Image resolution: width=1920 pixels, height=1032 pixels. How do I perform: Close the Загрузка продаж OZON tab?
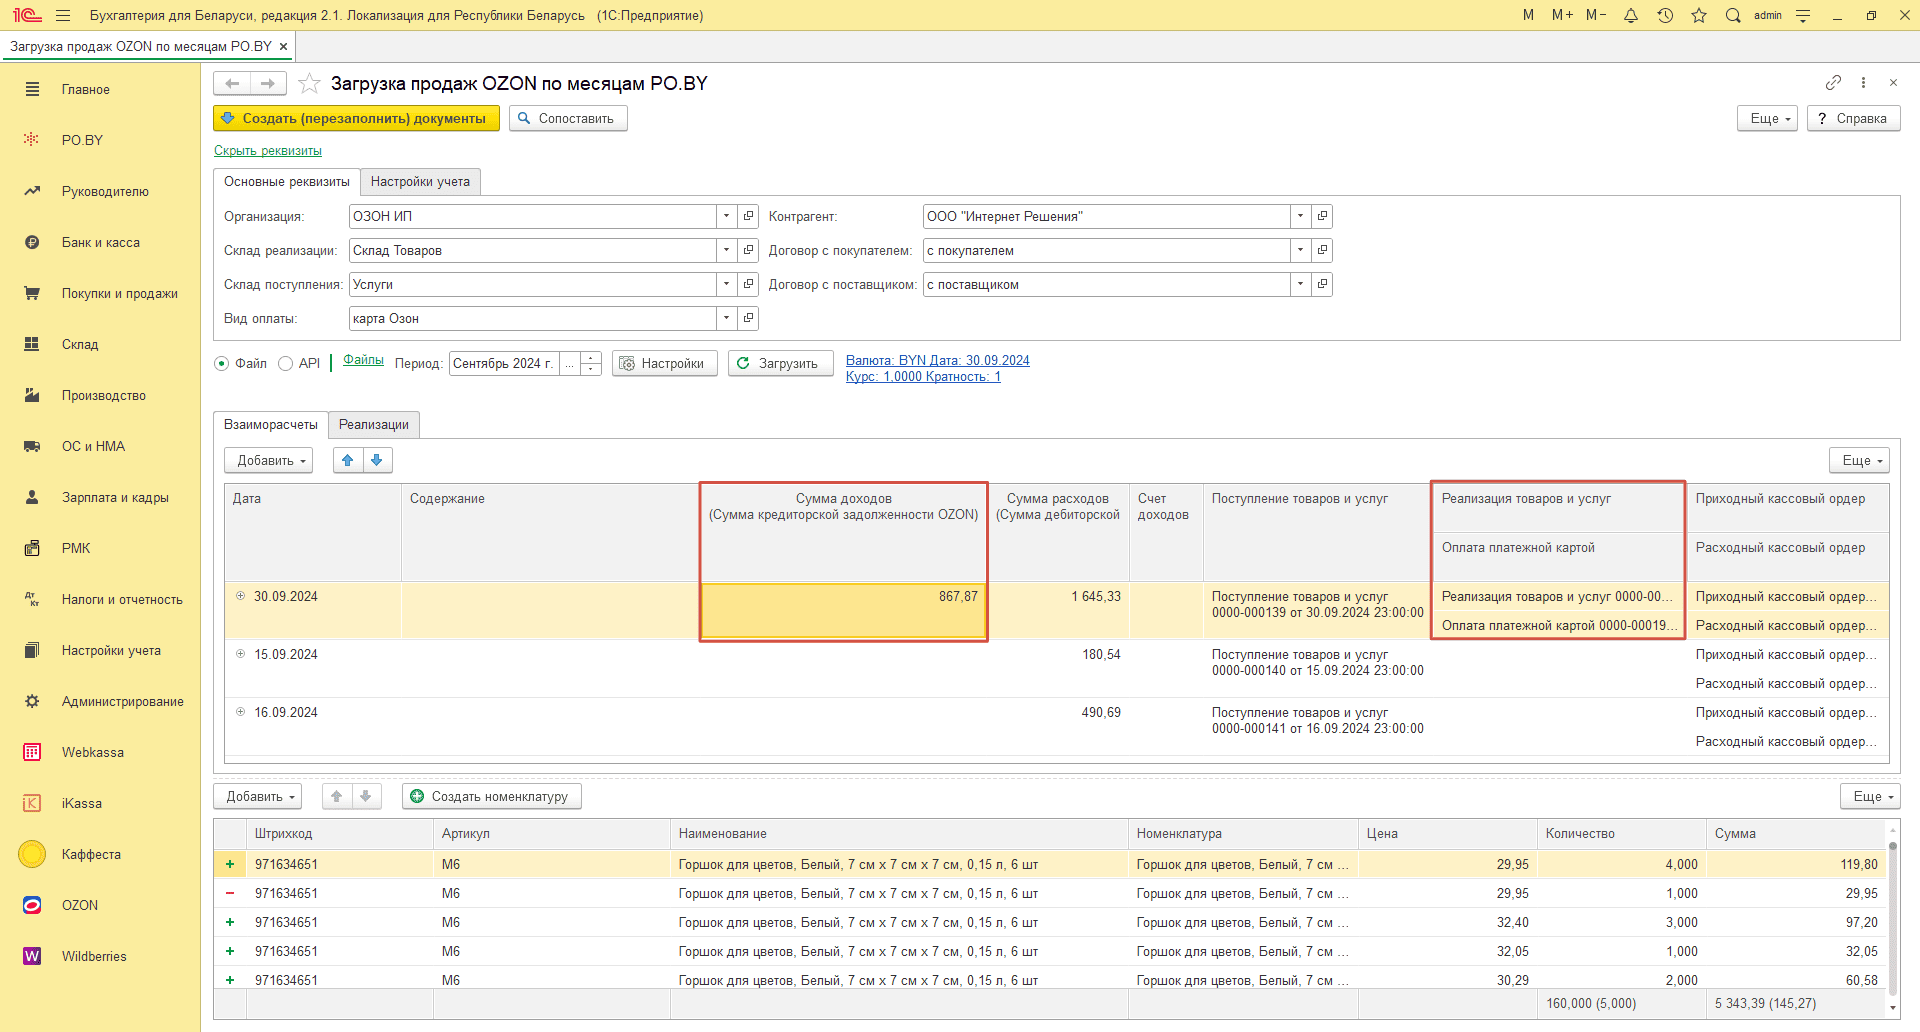[284, 46]
